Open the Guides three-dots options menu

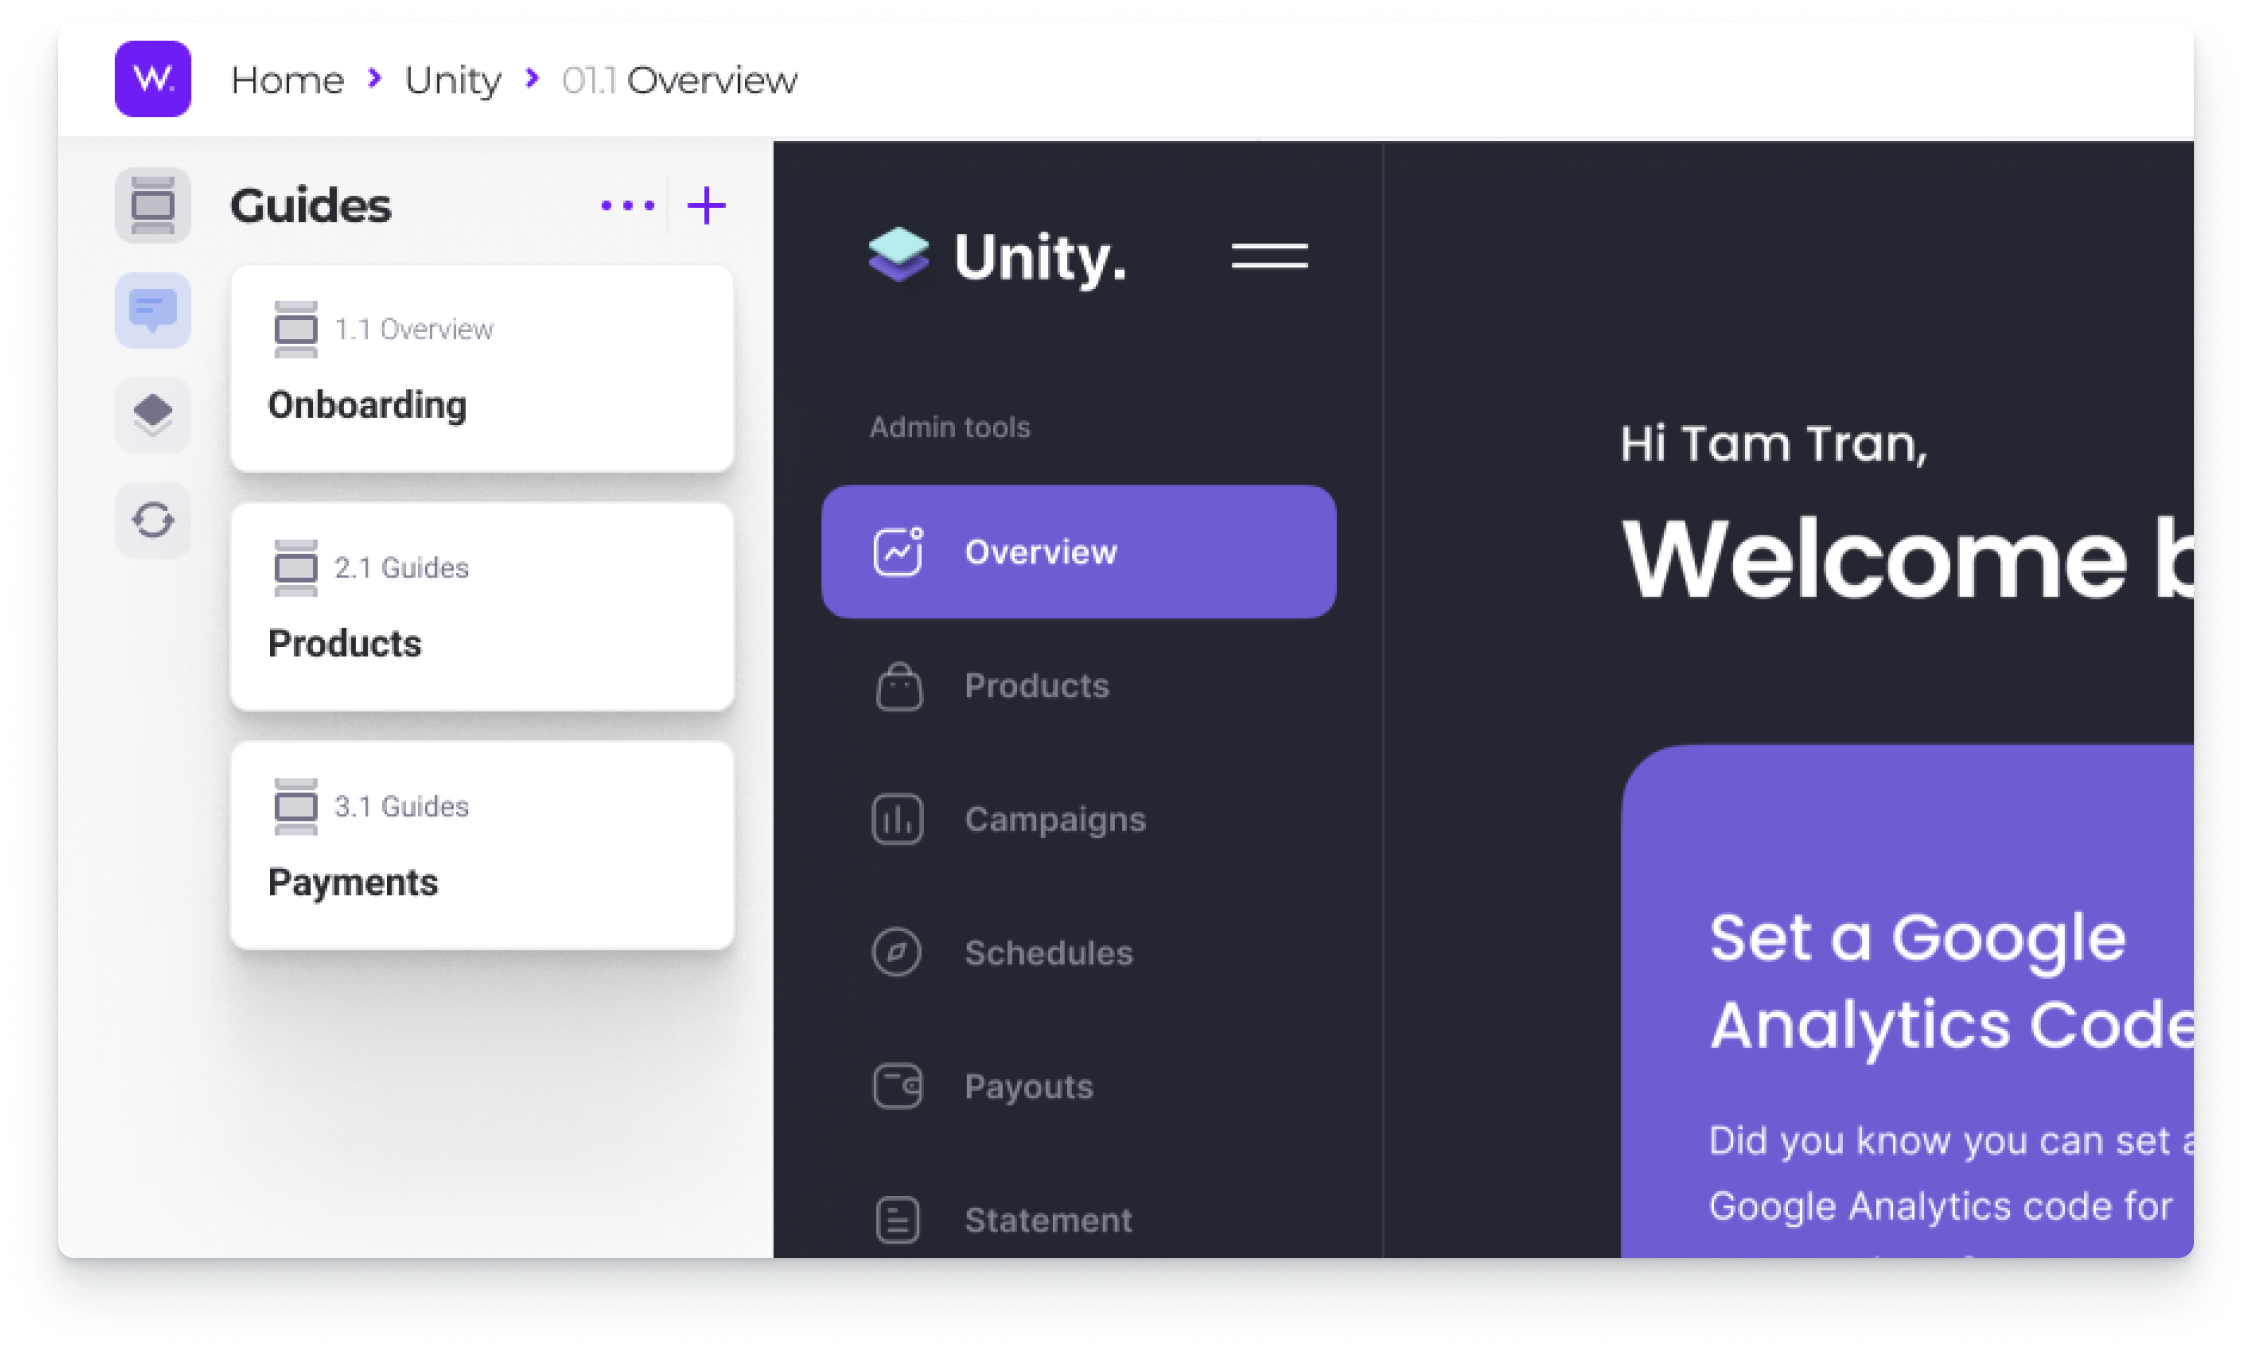click(x=628, y=205)
